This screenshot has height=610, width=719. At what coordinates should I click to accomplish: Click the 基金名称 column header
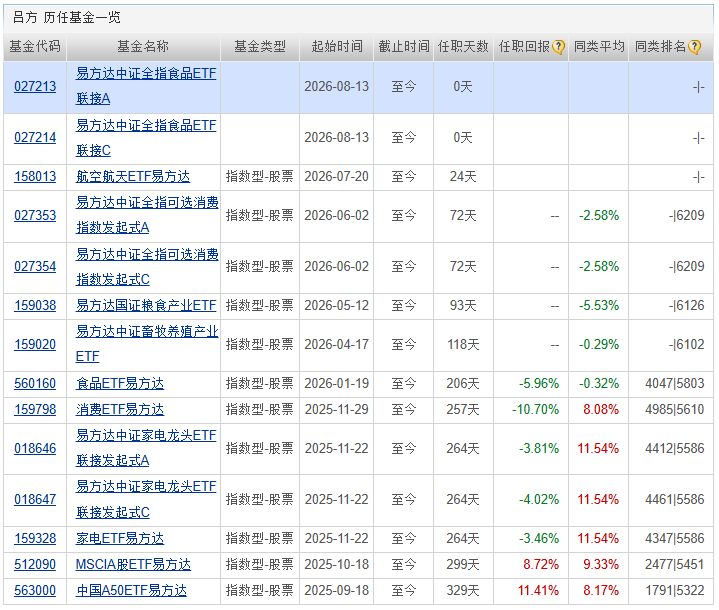[x=143, y=46]
